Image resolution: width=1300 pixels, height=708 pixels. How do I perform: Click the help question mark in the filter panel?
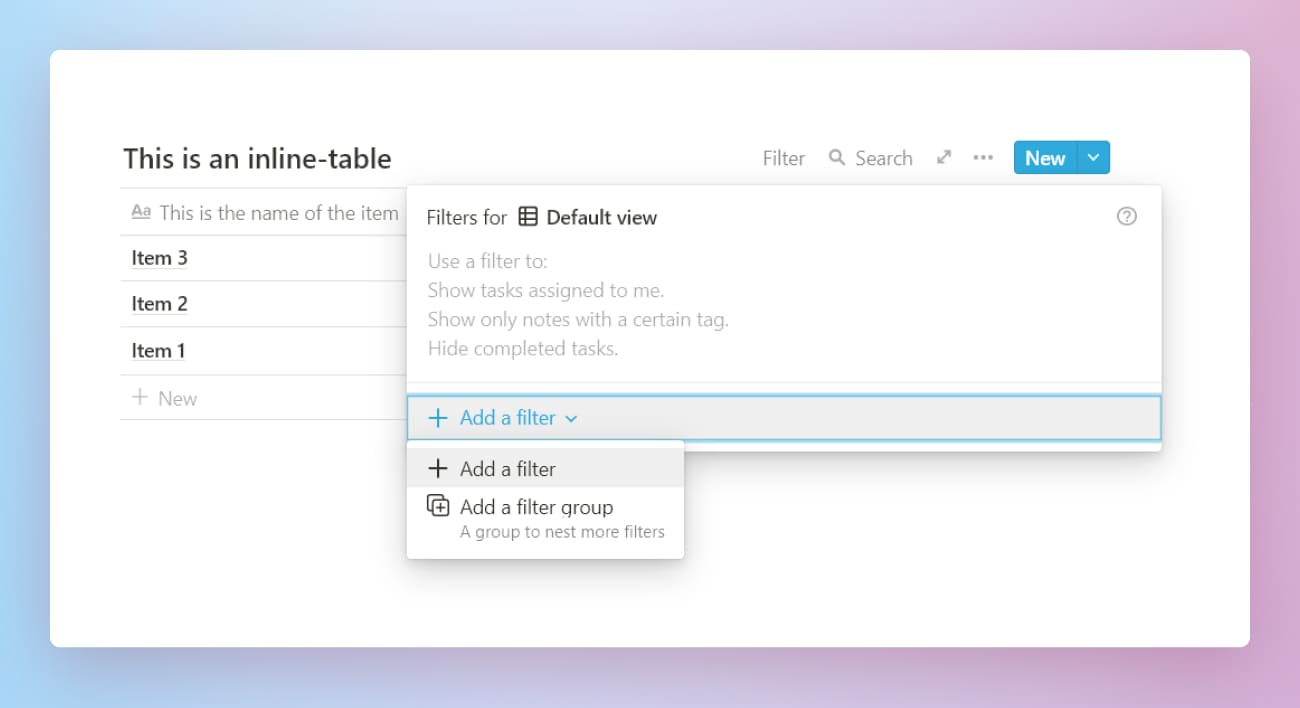[1126, 216]
